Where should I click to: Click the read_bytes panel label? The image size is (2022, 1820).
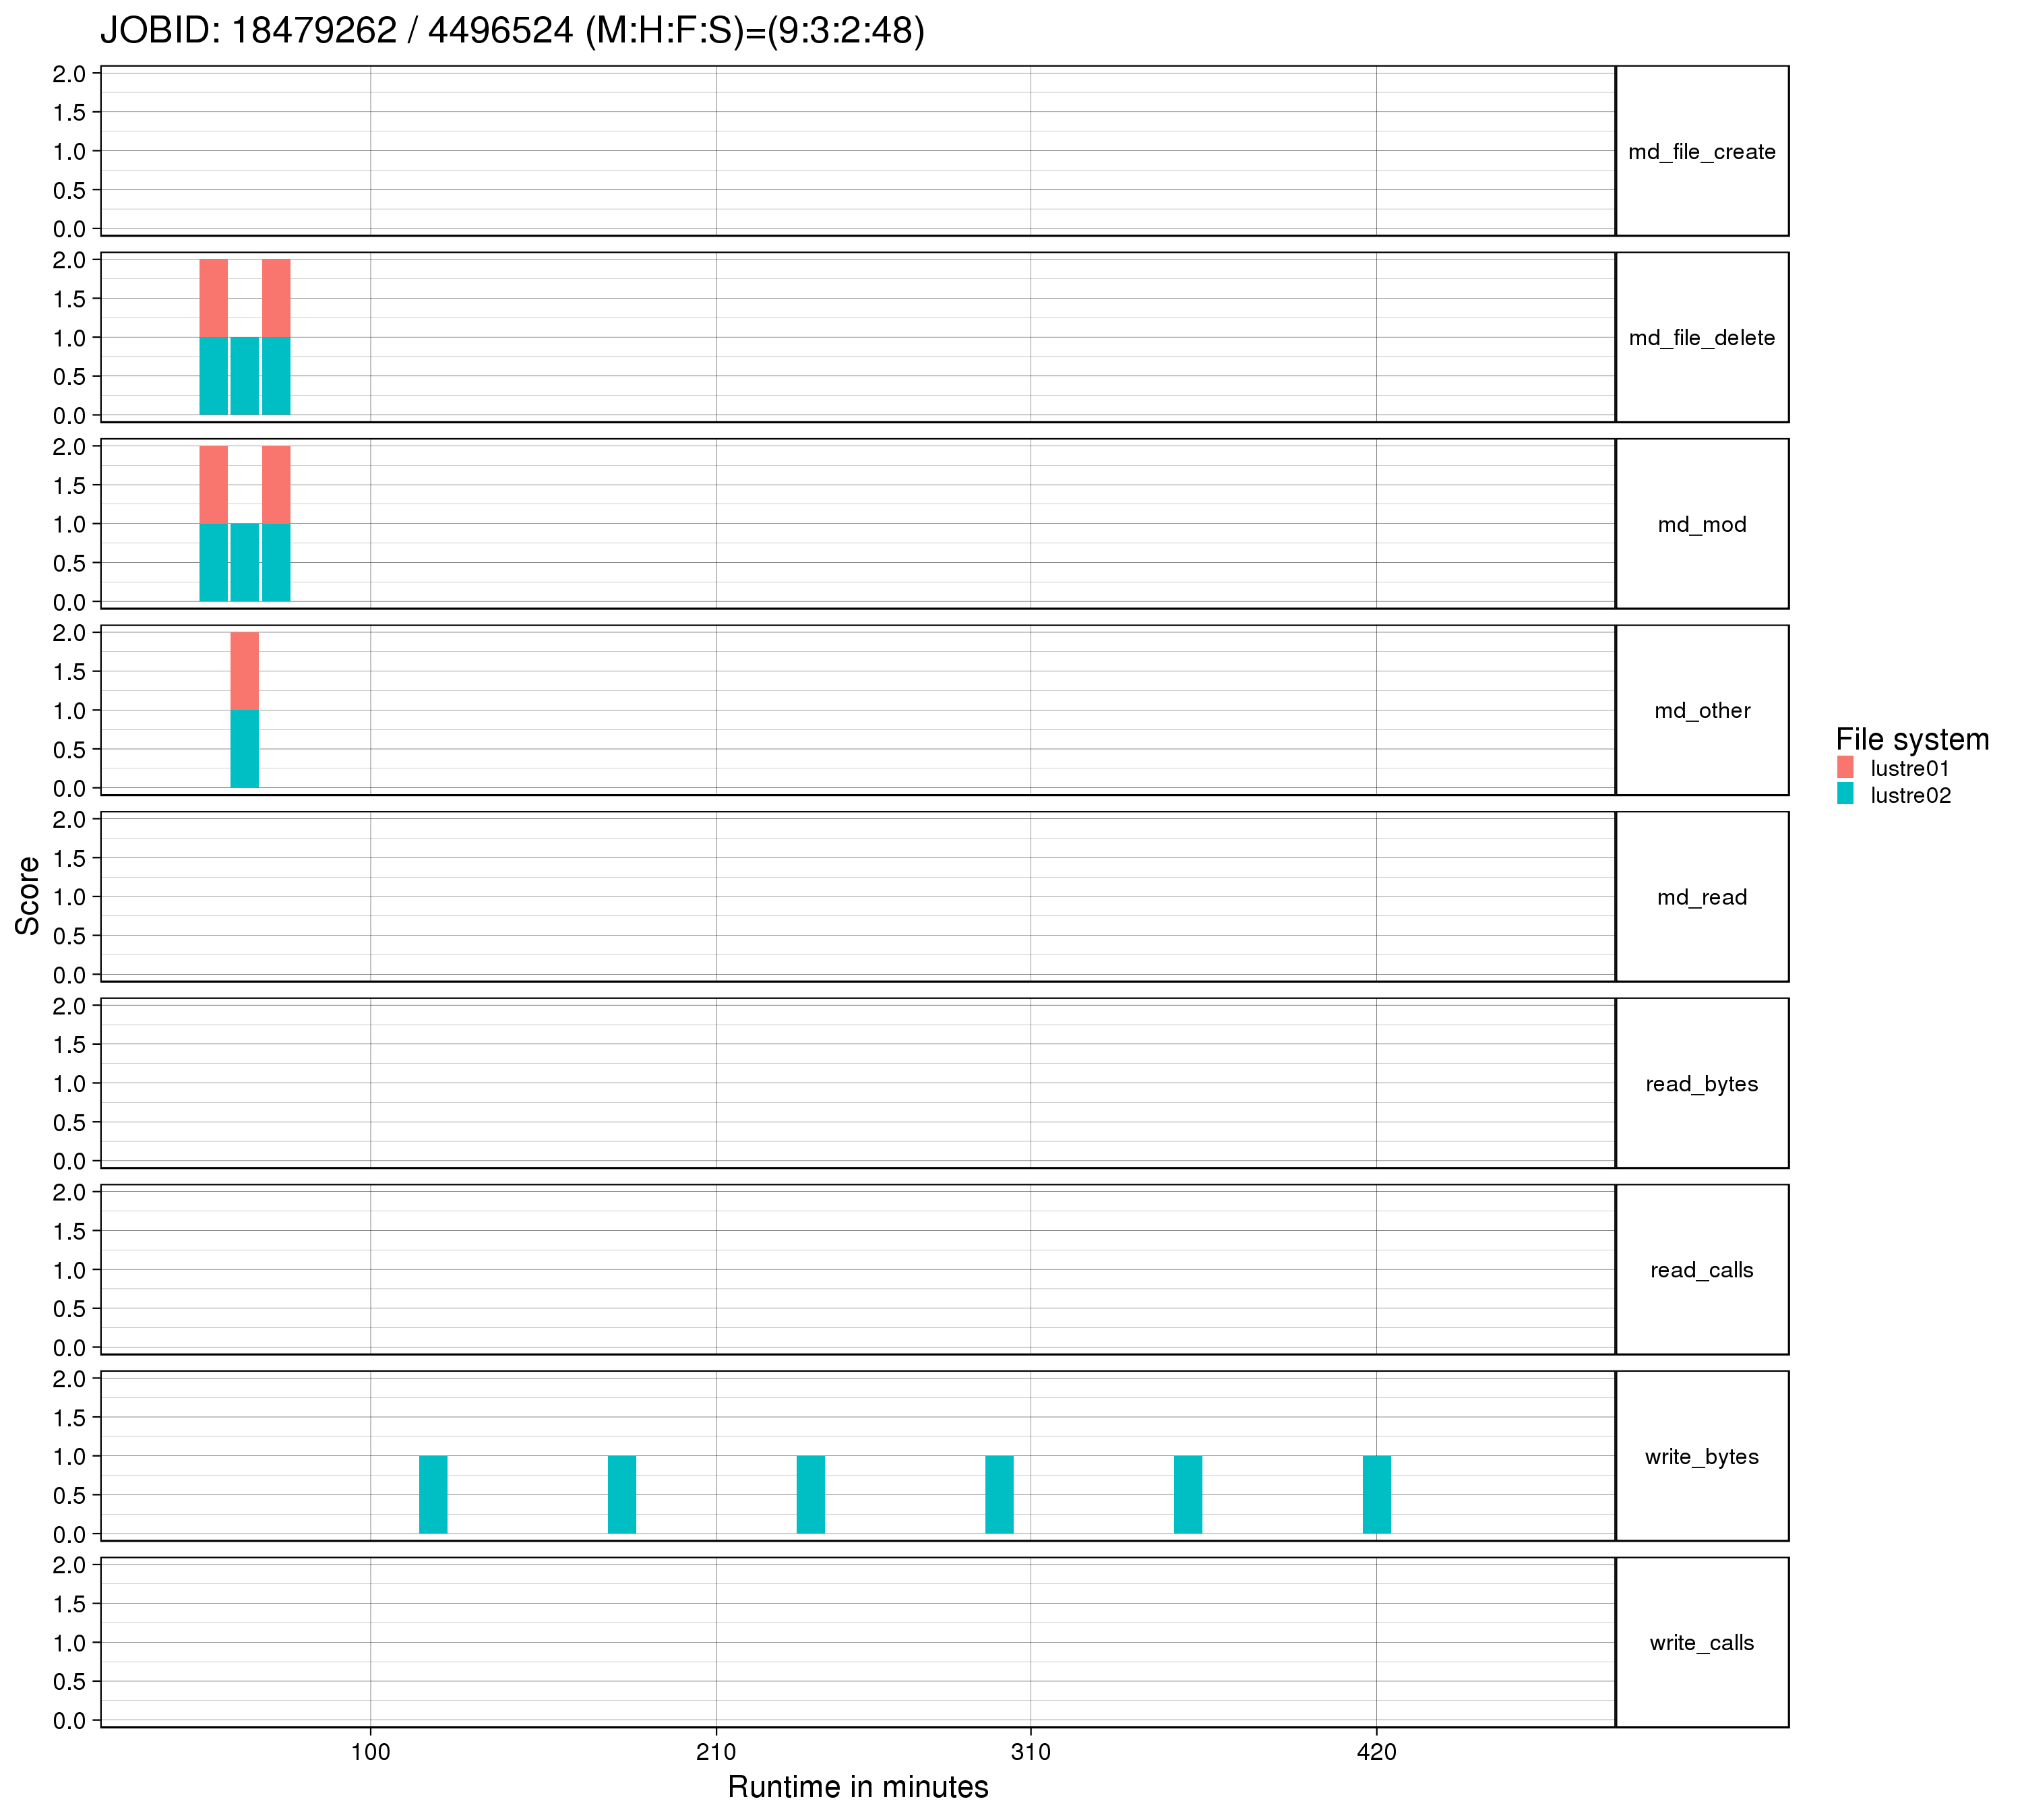1701,1084
